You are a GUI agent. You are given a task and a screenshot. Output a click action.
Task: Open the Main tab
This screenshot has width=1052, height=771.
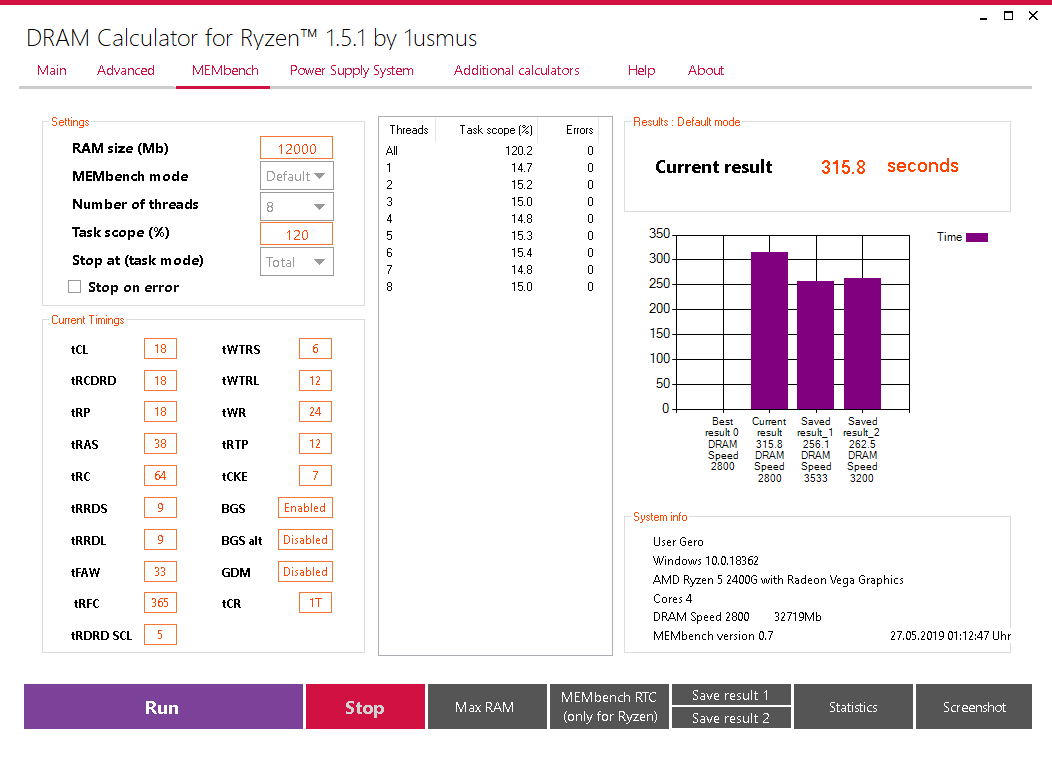(x=52, y=70)
